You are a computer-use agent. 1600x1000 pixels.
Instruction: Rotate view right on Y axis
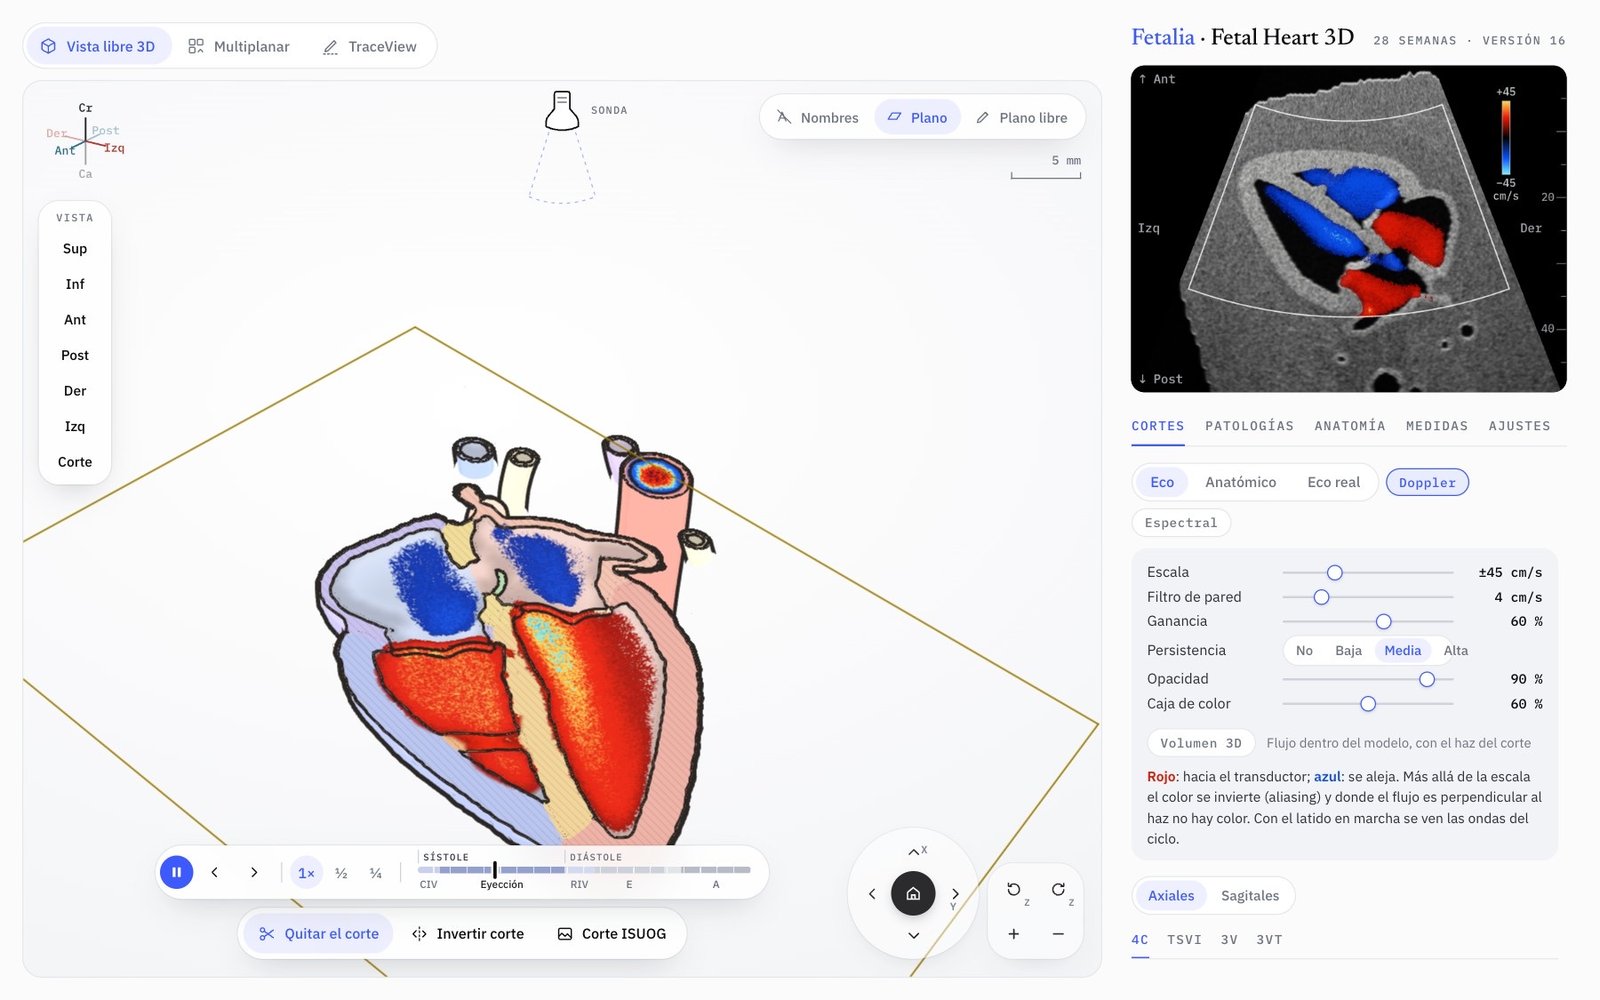(x=955, y=894)
